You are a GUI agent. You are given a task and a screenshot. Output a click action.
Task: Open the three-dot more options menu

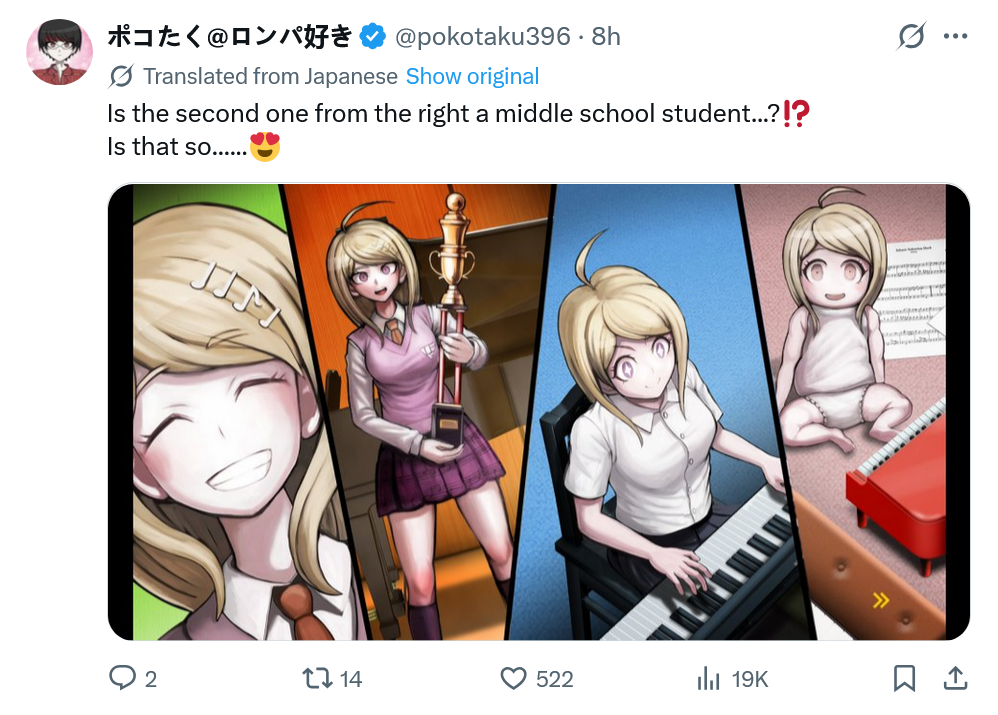(955, 36)
